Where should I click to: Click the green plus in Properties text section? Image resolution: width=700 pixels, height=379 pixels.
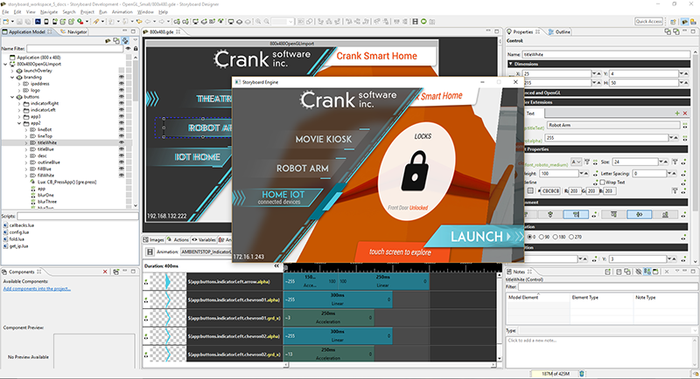click(677, 113)
